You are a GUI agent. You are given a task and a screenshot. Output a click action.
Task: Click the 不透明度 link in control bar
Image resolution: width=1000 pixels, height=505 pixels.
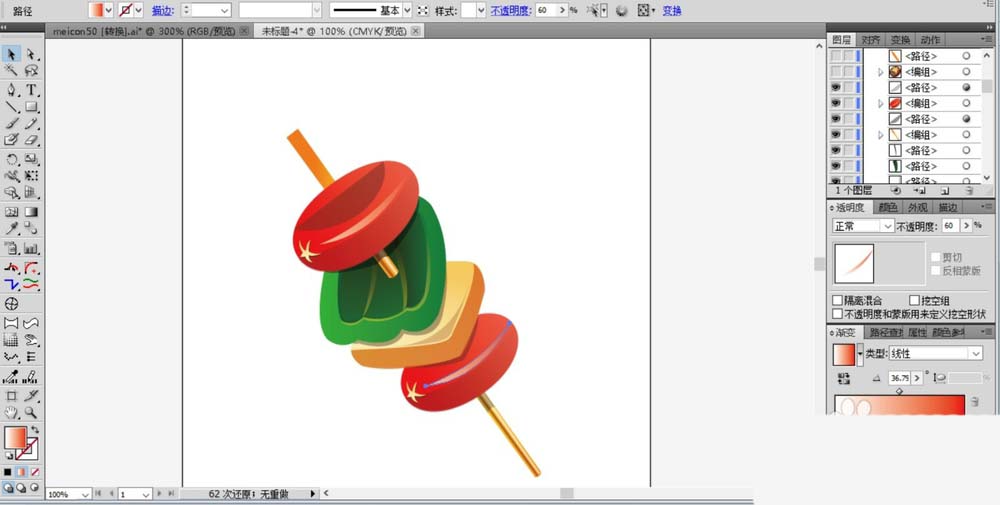(511, 10)
